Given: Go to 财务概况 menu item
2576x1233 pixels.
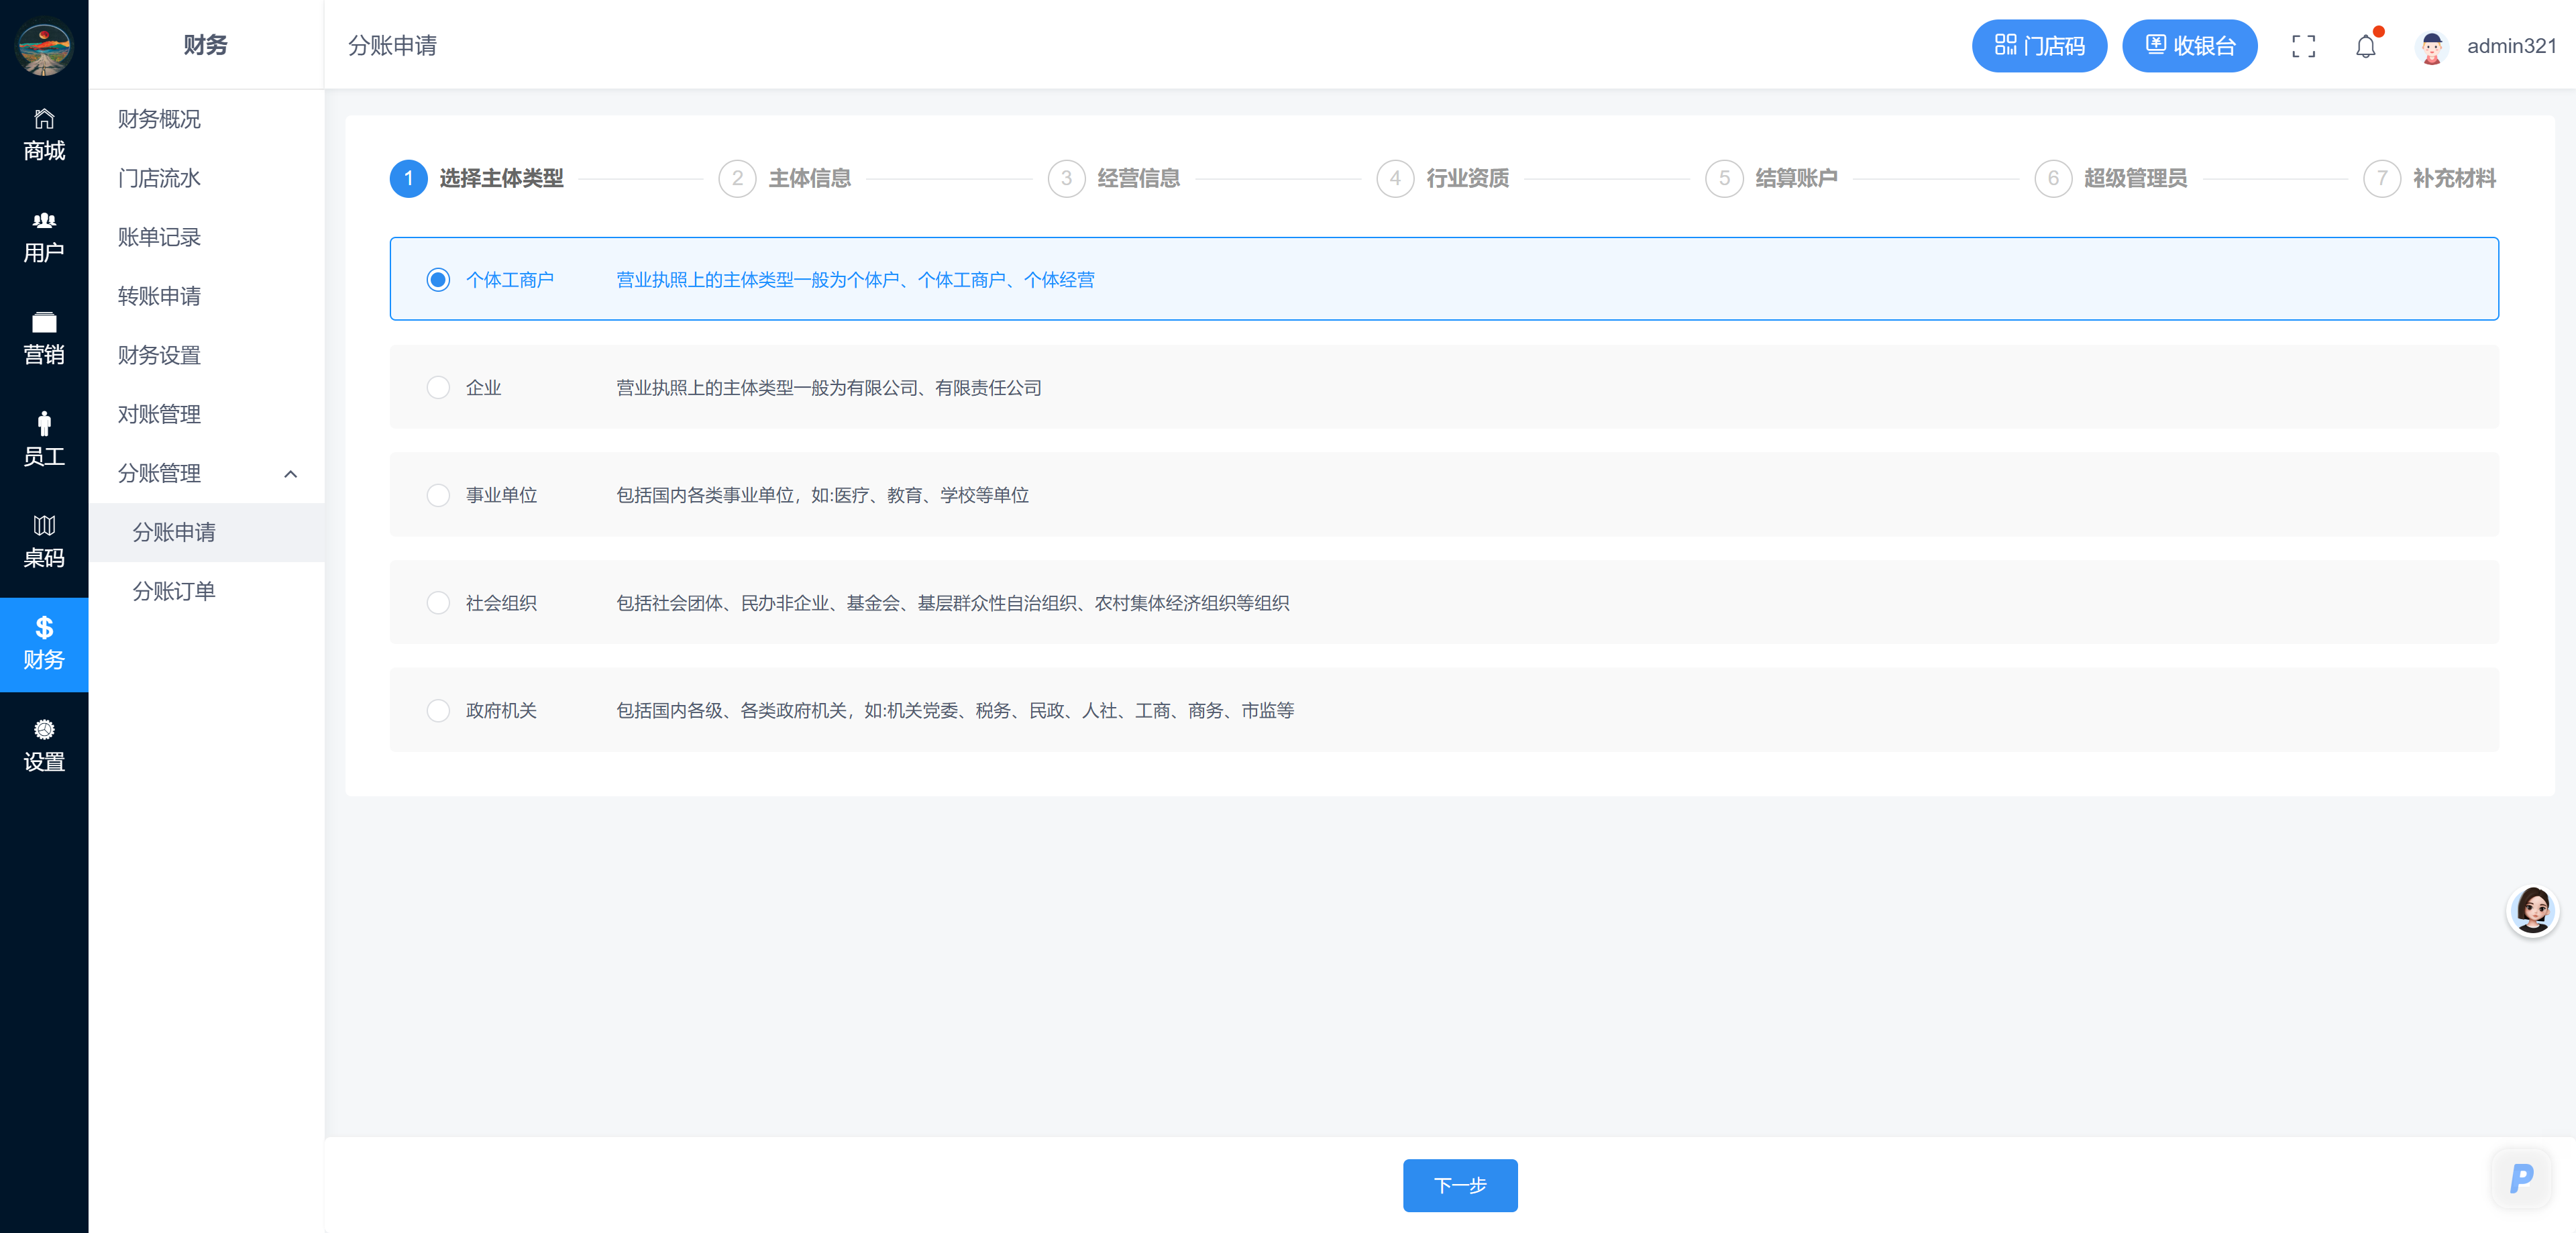Looking at the screenshot, I should [206, 119].
